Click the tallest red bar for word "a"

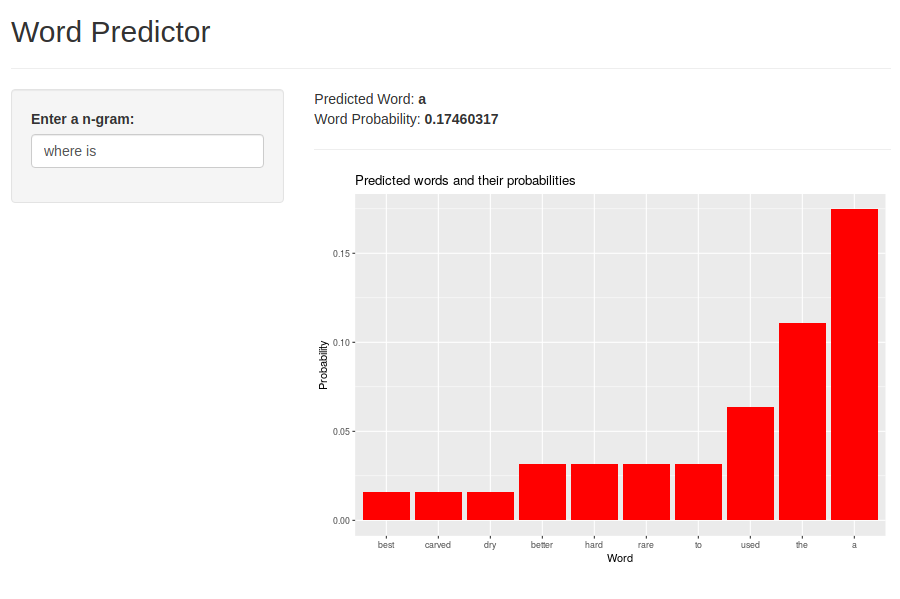point(854,364)
